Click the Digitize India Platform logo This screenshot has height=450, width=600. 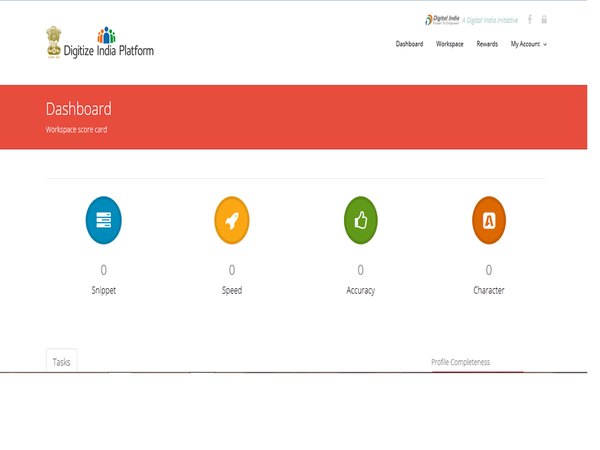pyautogui.click(x=100, y=43)
